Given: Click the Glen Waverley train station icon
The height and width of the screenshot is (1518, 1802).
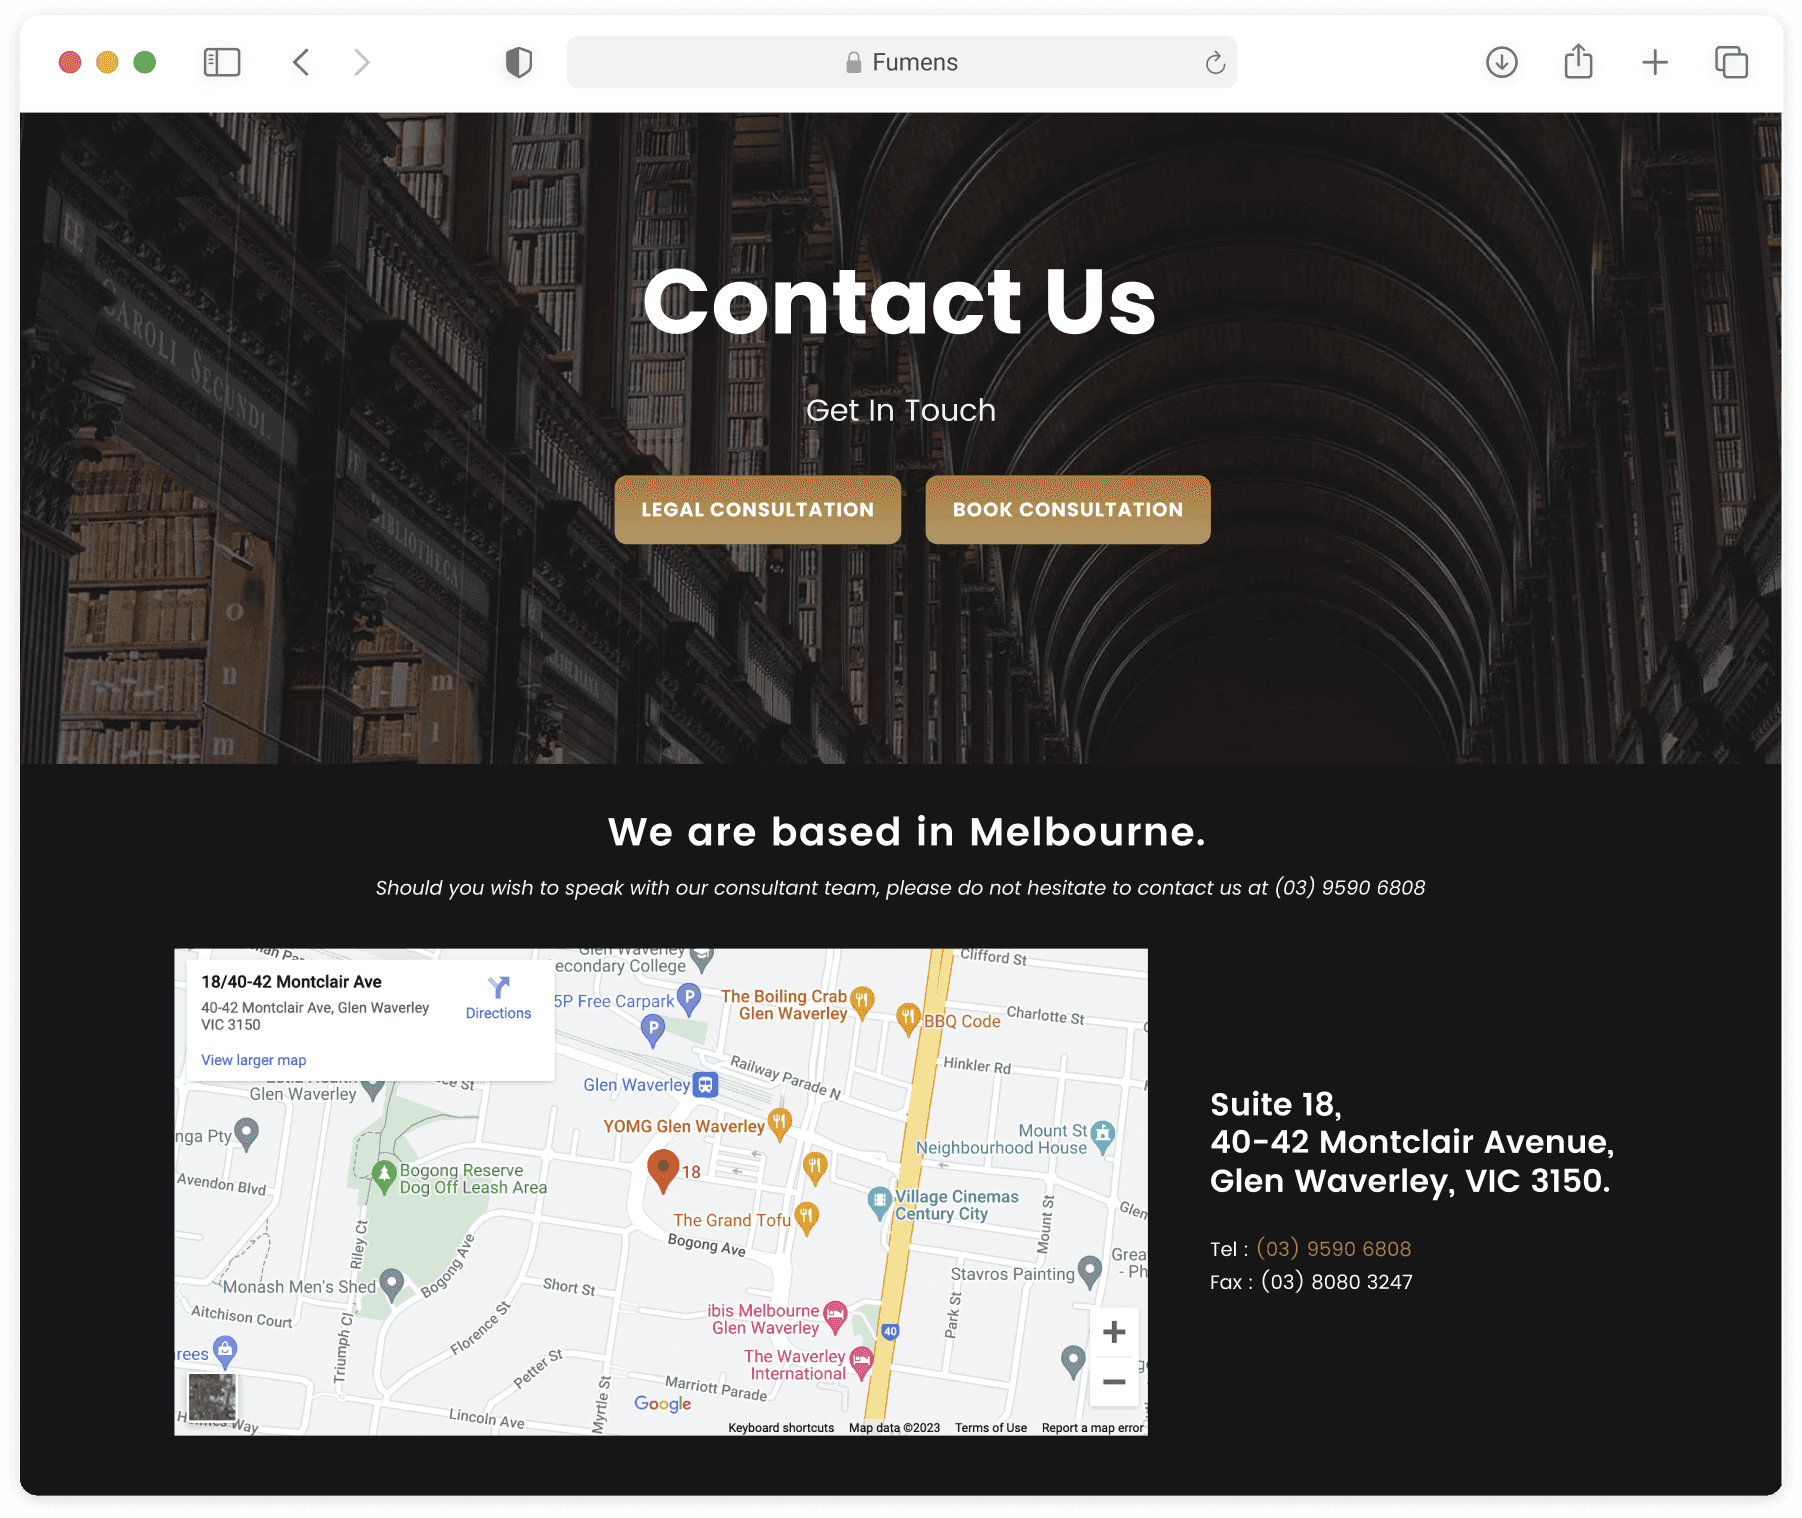Looking at the screenshot, I should click(x=706, y=1085).
